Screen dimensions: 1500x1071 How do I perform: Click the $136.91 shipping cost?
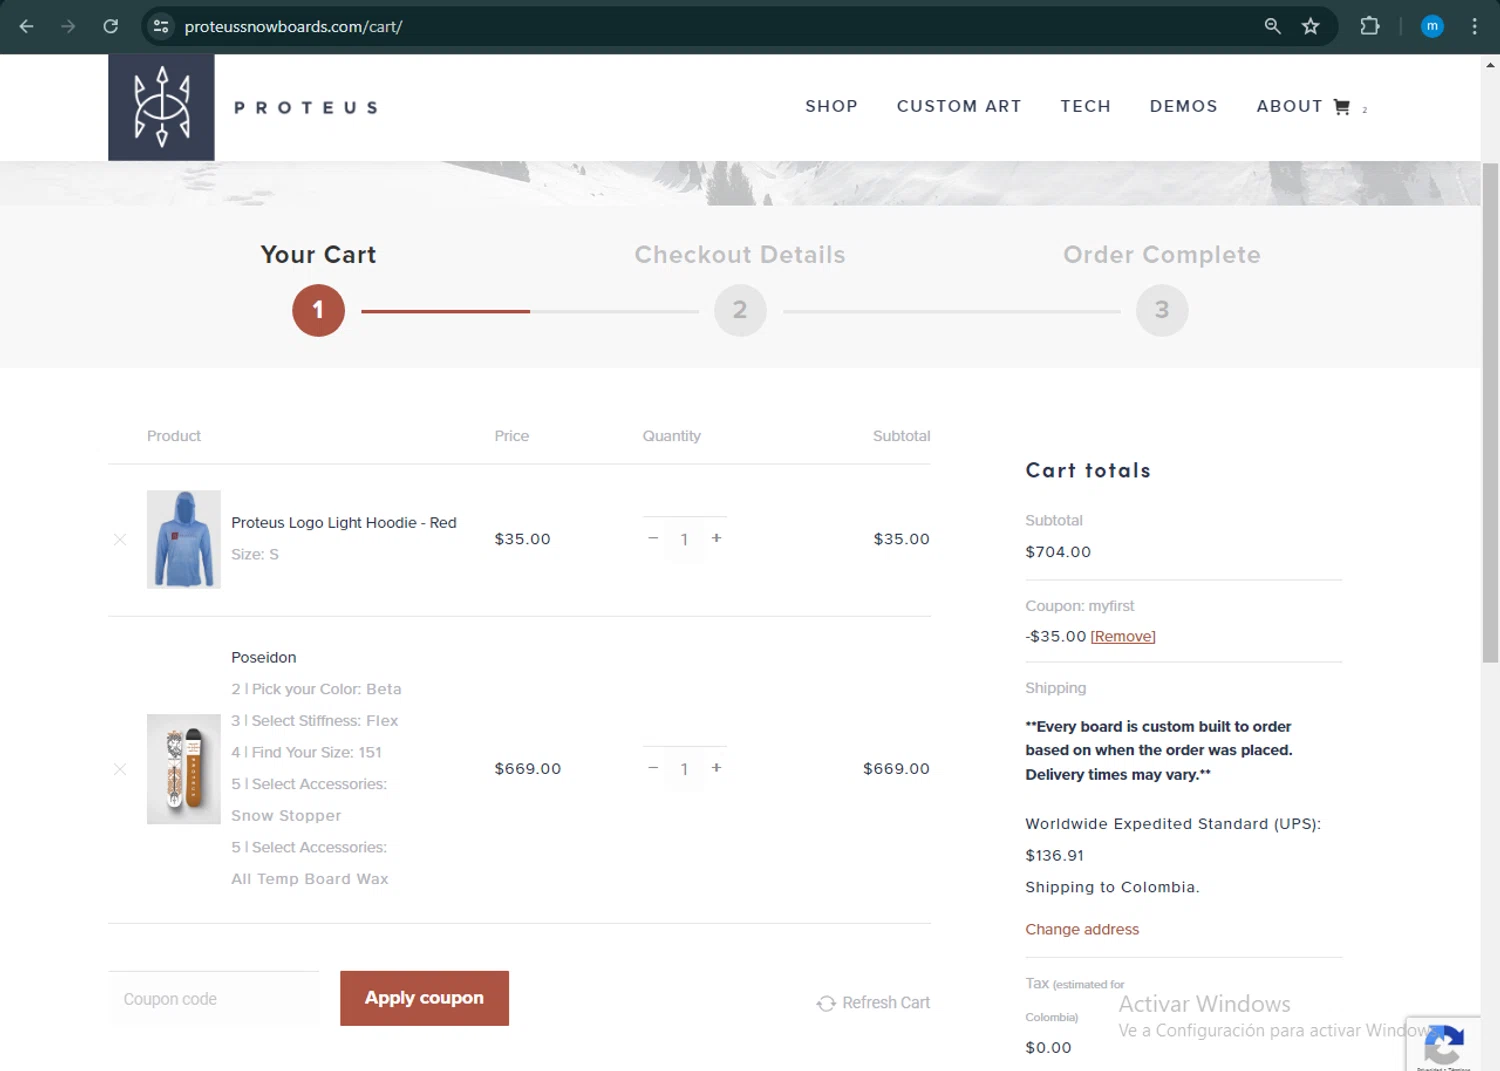click(x=1054, y=856)
